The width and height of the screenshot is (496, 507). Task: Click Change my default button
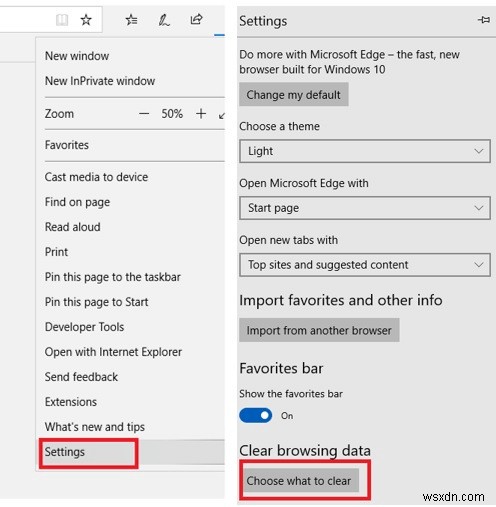[294, 95]
